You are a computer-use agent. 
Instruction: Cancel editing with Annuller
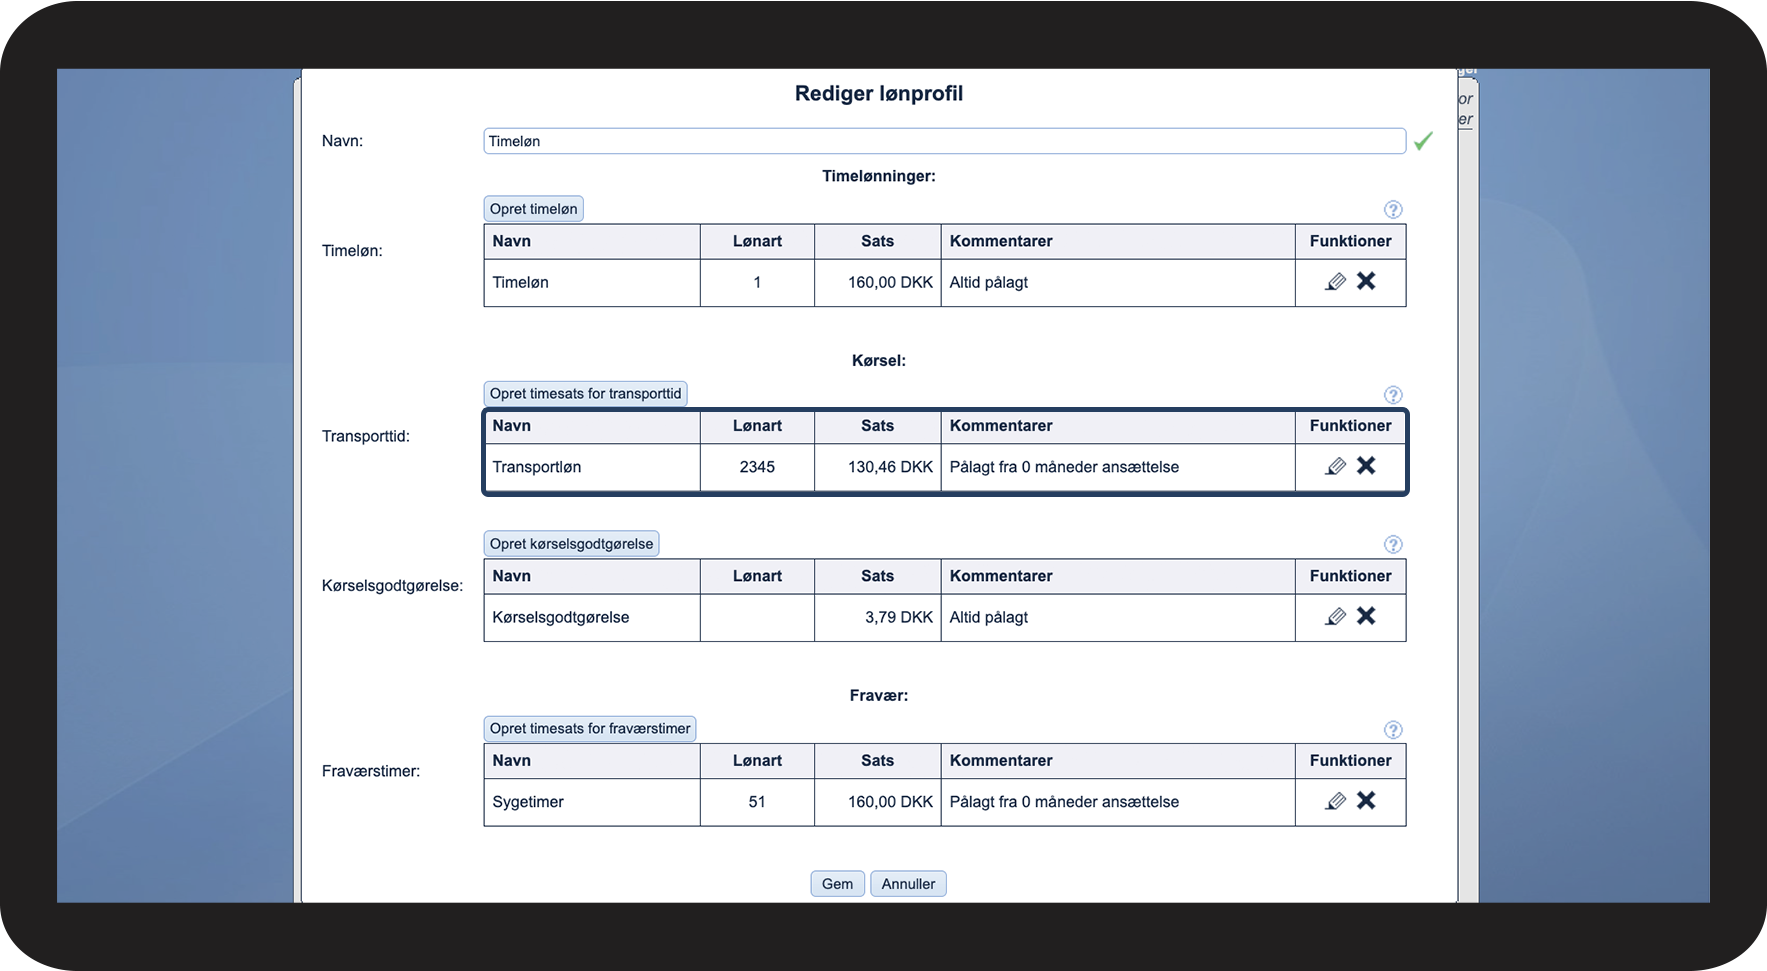point(909,884)
